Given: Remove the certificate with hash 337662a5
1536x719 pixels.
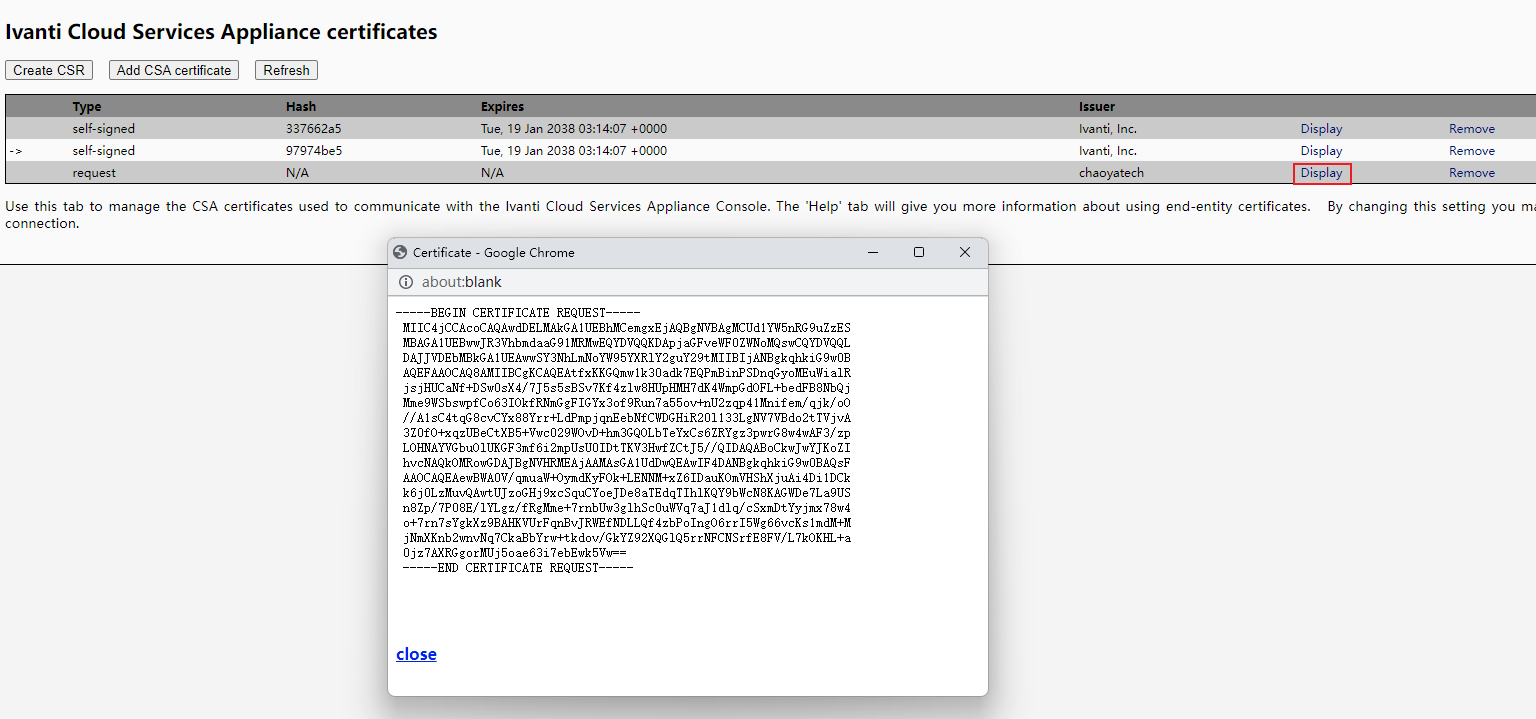Looking at the screenshot, I should tap(1472, 128).
